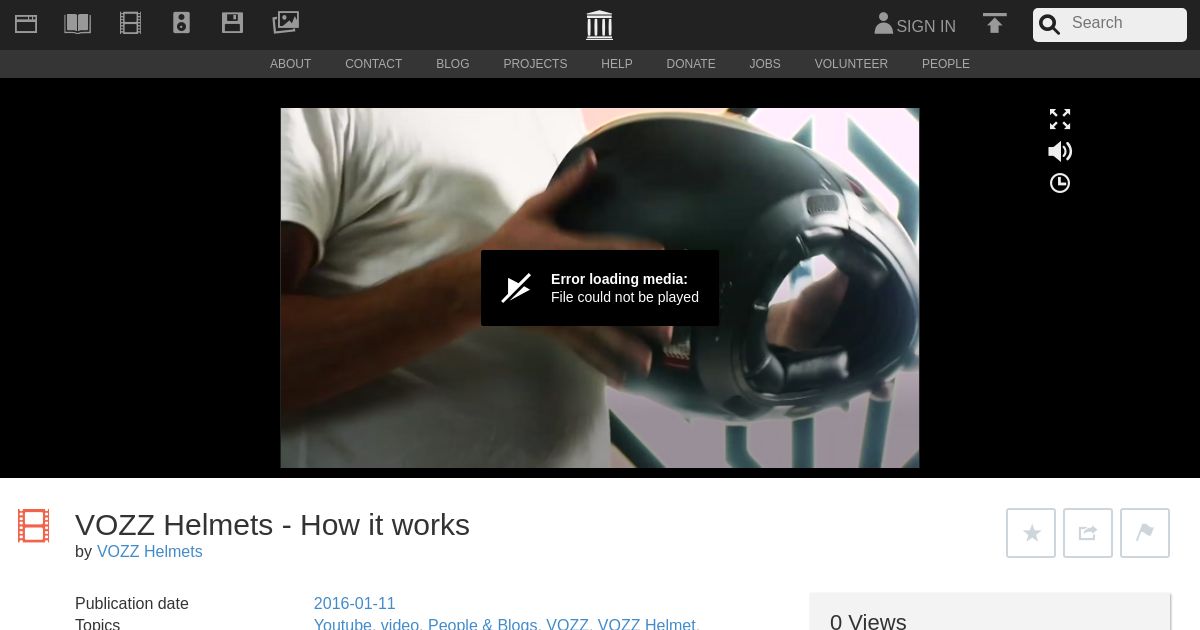Click the 0 Views statistic
The image size is (1200, 630).
[x=868, y=622]
